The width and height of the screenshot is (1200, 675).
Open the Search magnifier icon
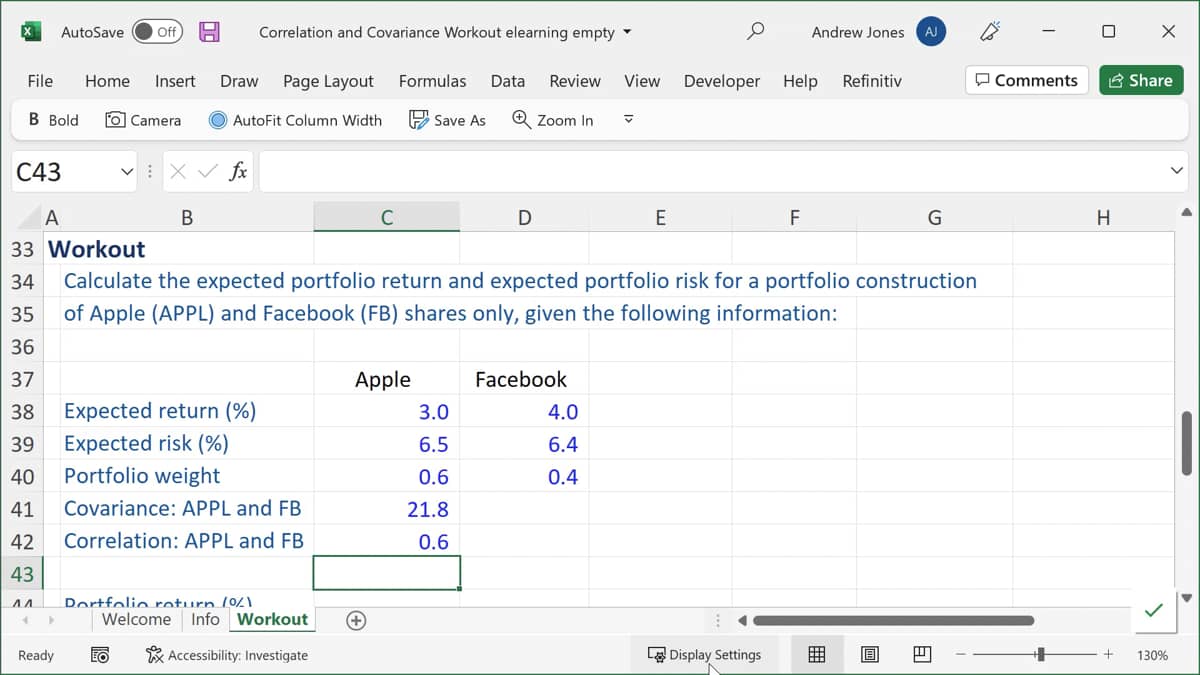[756, 32]
